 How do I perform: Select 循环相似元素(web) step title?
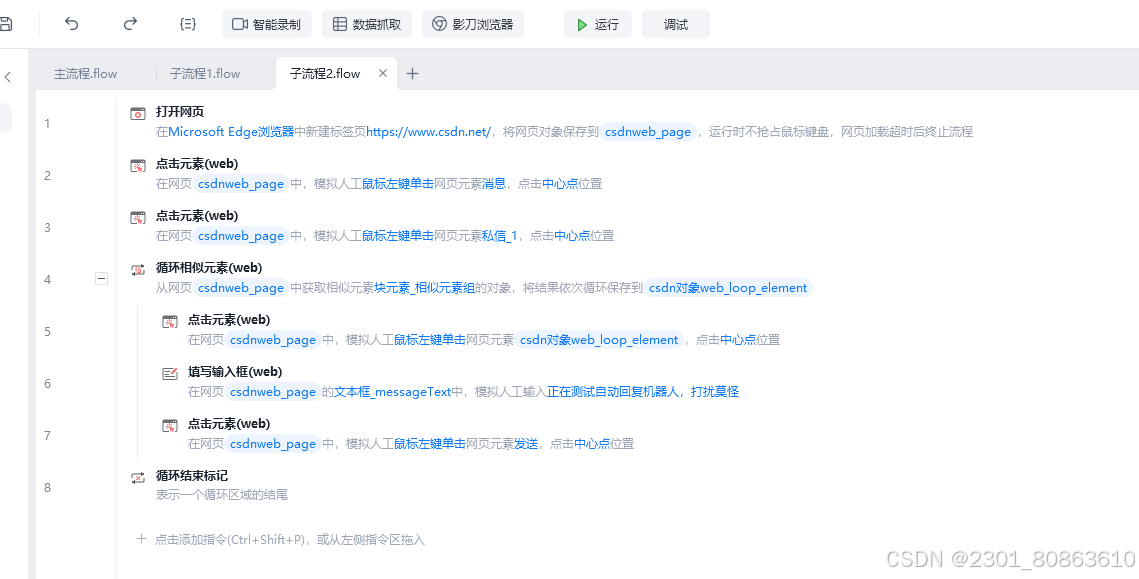(209, 267)
